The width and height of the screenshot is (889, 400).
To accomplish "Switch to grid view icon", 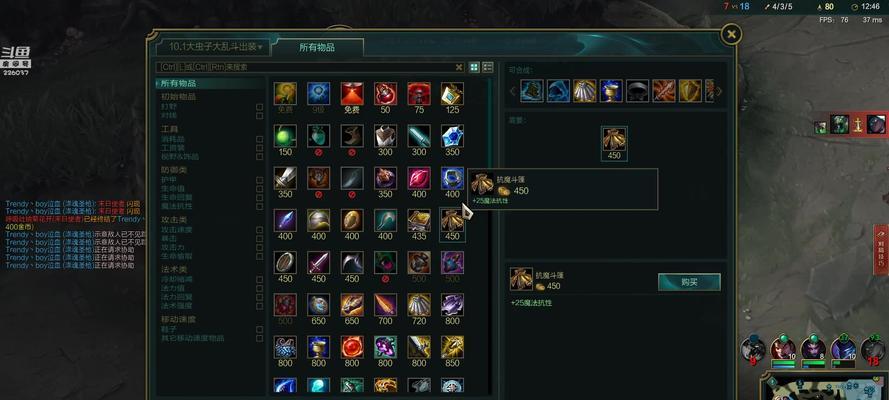I will coord(475,67).
